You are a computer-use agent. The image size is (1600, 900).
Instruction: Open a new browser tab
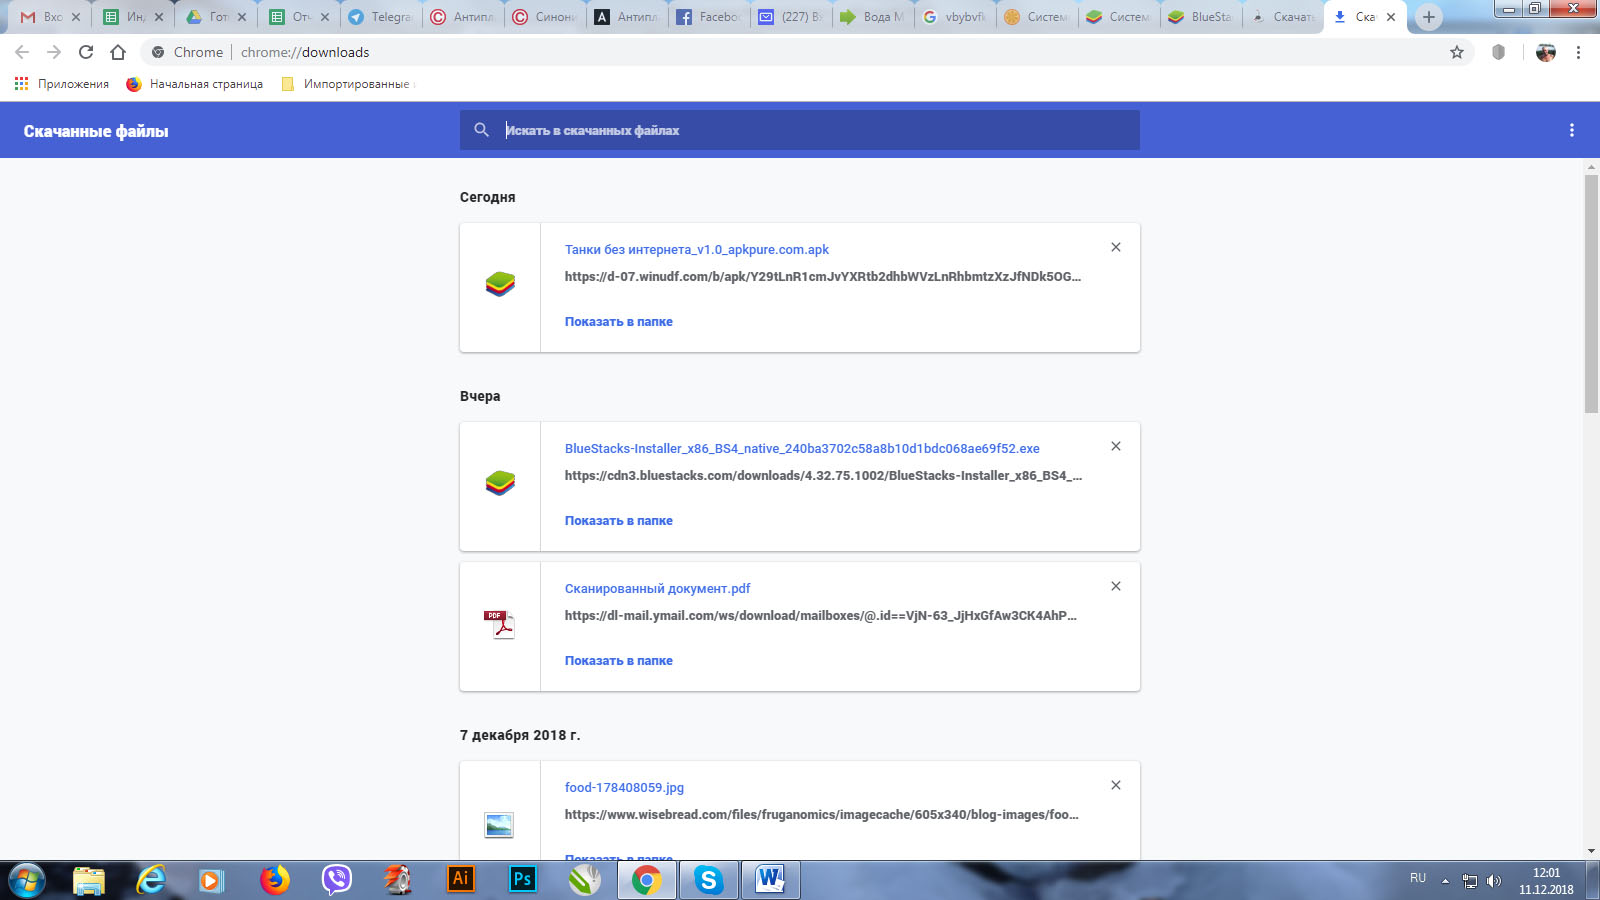point(1428,17)
